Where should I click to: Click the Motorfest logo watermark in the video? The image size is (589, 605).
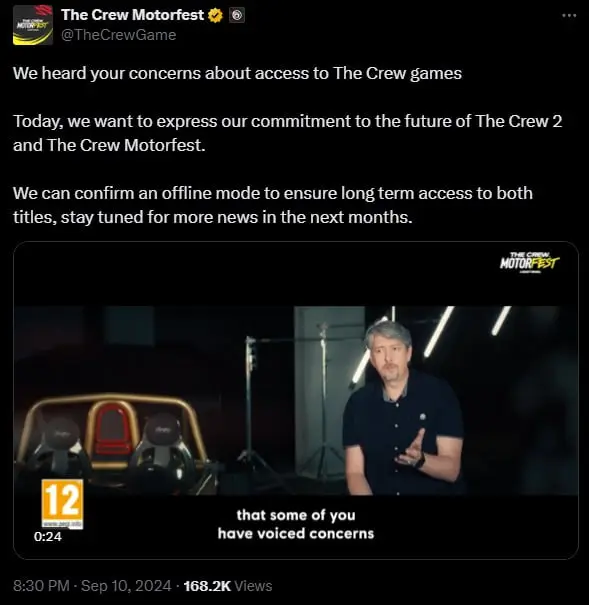pos(529,262)
